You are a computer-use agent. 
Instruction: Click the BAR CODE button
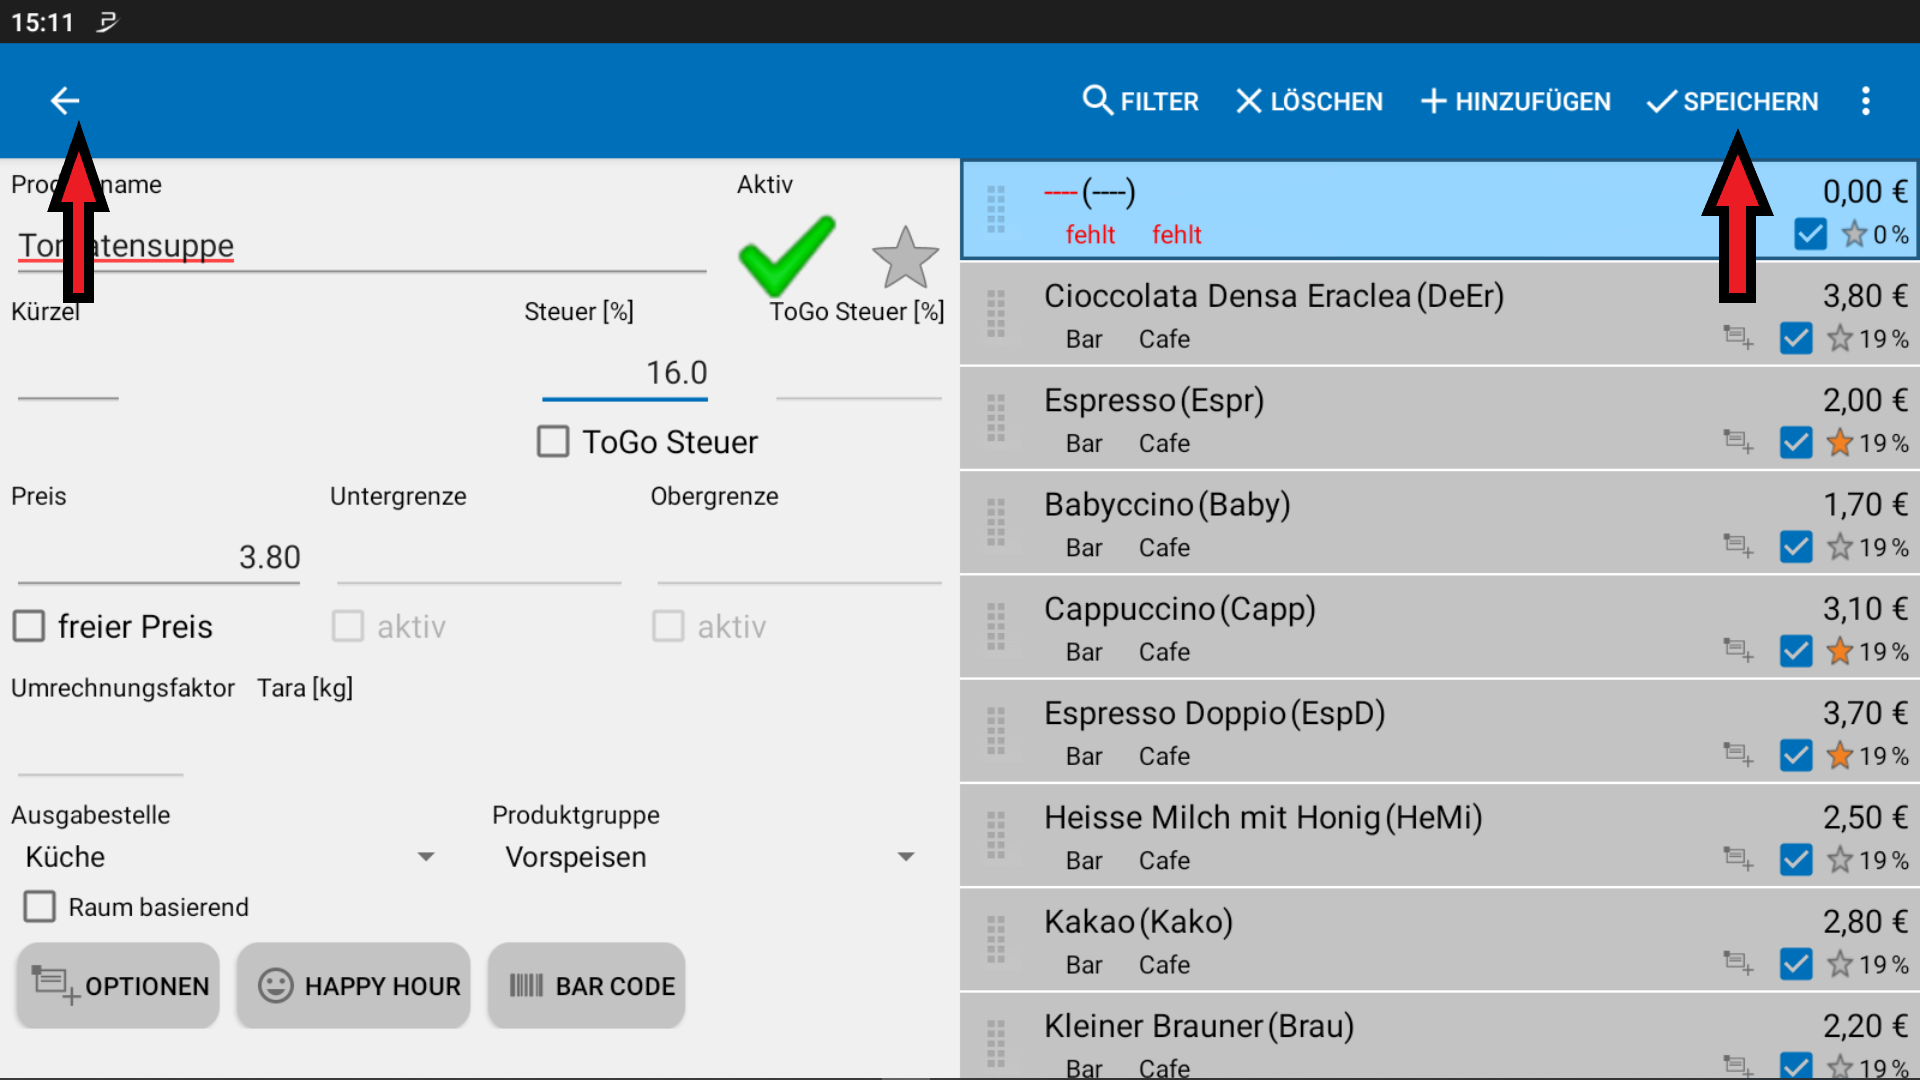tap(587, 986)
